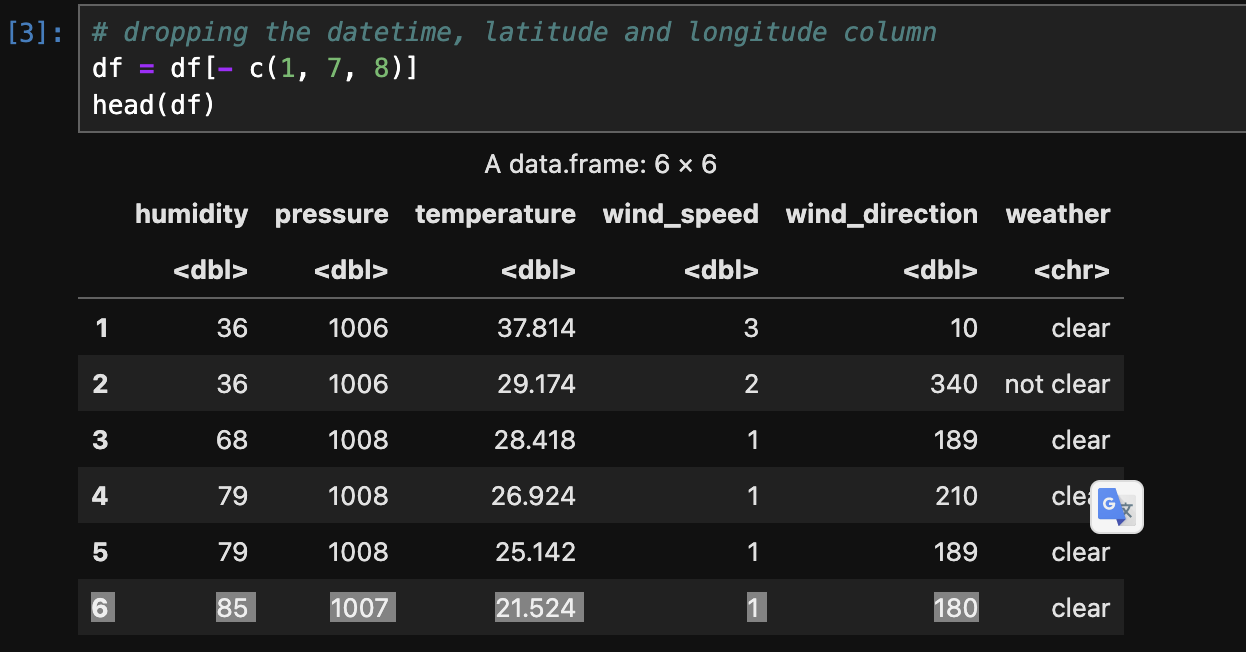
Task: Click row index 4
Action: coord(100,496)
